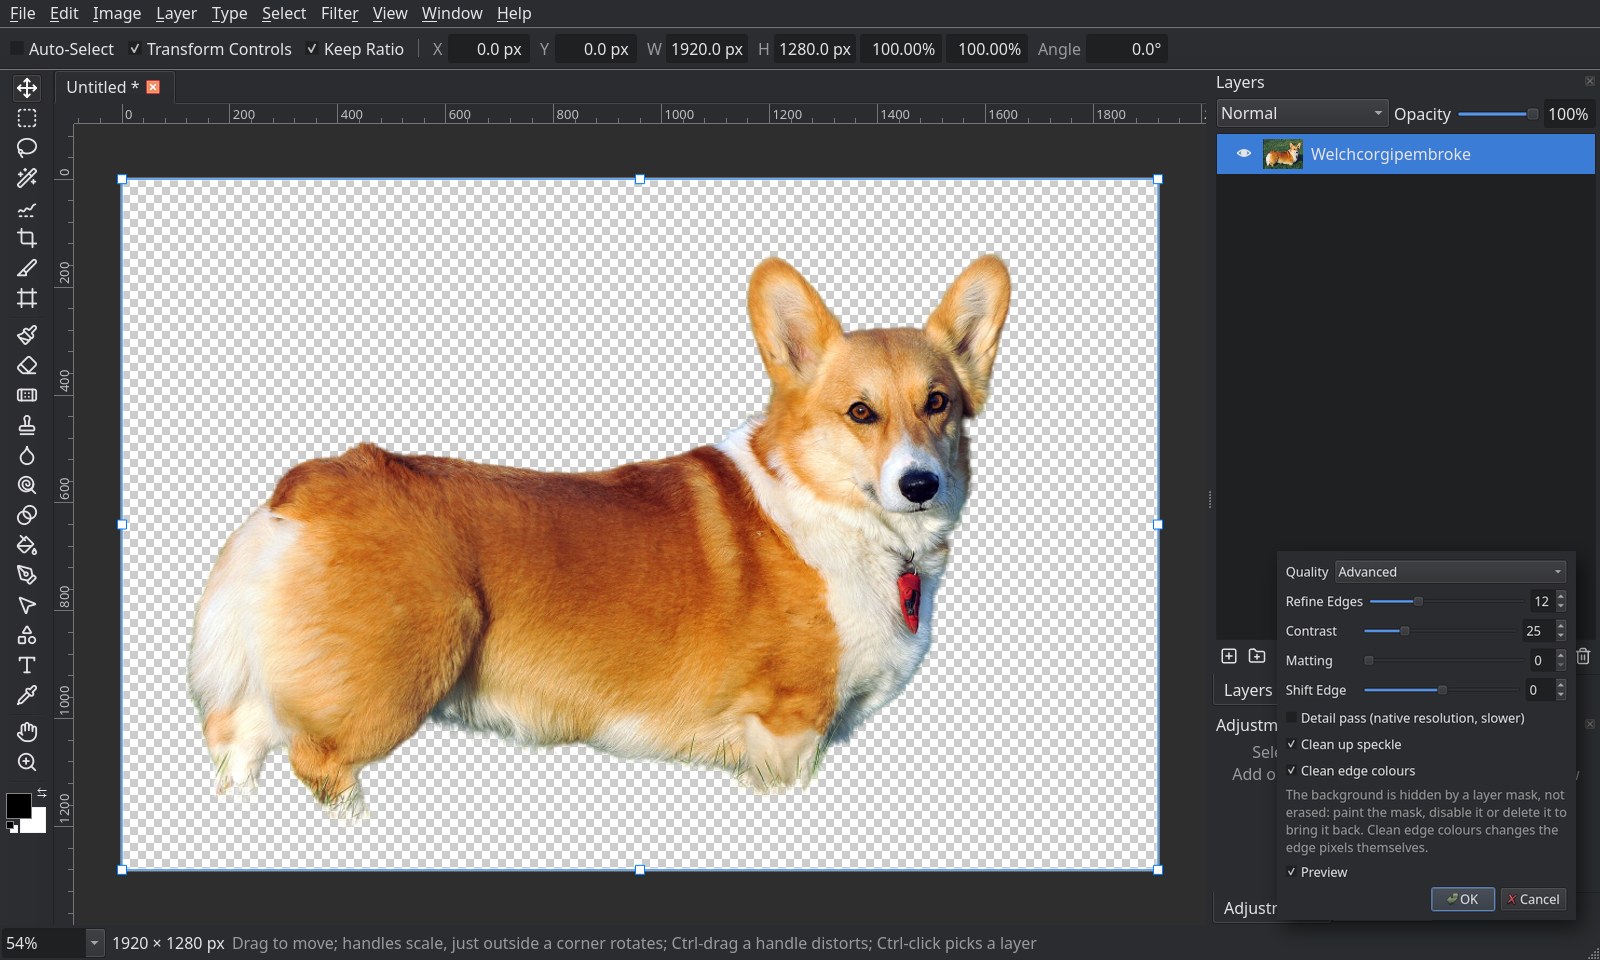The width and height of the screenshot is (1600, 960).
Task: Select the Magic Wand tool
Action: 27,178
